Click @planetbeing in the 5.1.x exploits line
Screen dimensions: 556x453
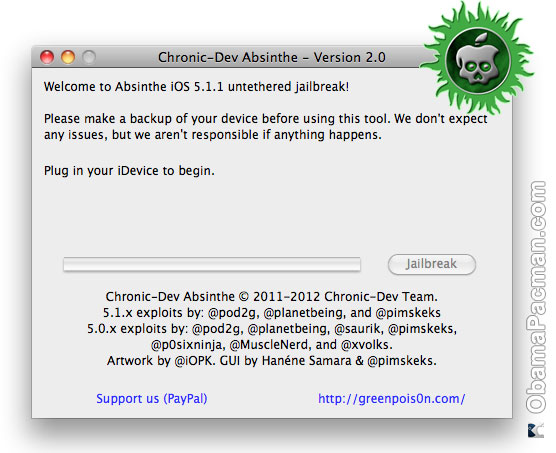pyautogui.click(x=304, y=313)
